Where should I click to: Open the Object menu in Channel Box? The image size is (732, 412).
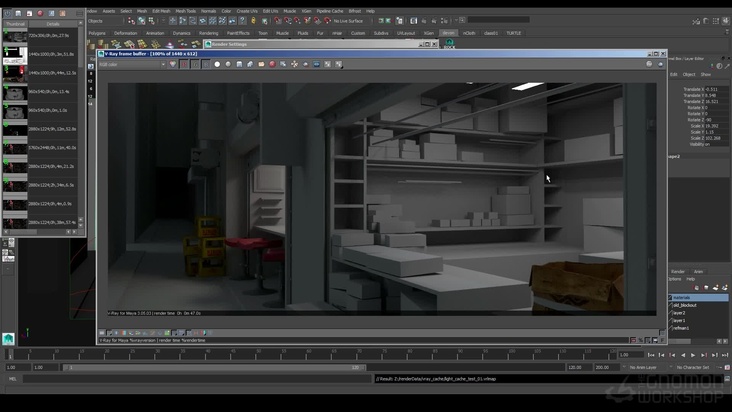pos(689,75)
